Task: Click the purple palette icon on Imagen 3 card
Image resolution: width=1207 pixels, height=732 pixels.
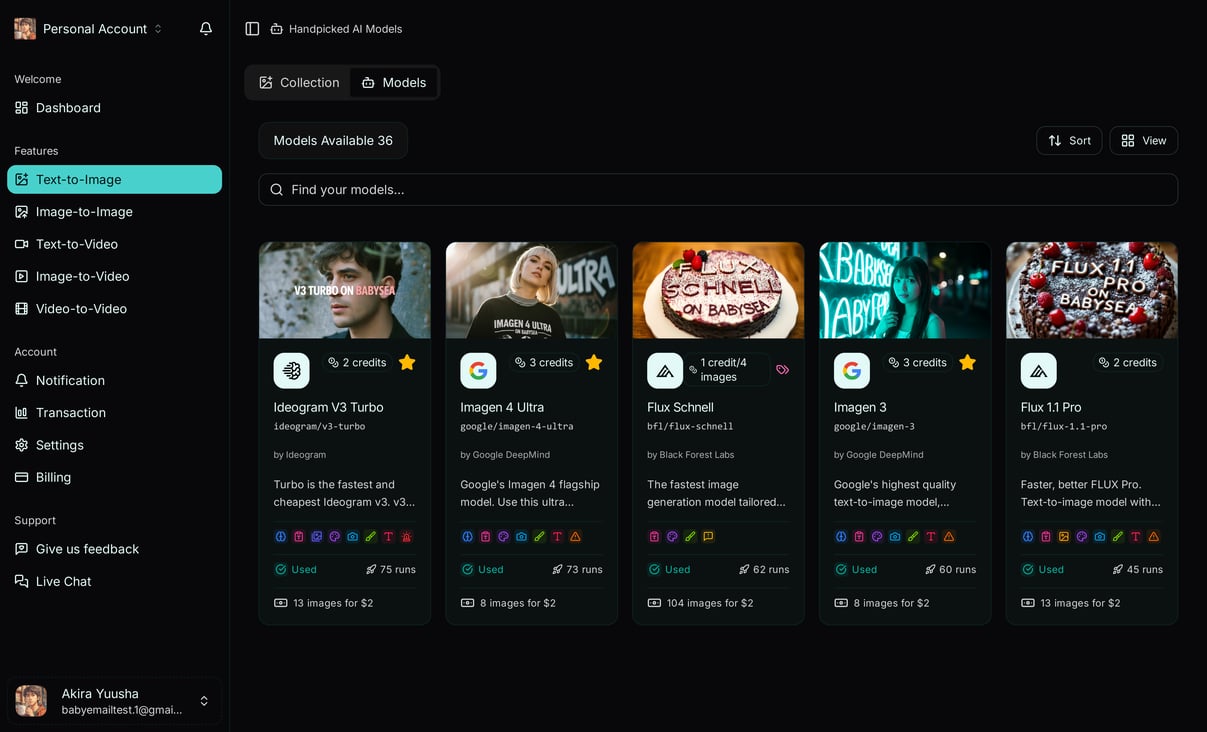Action: pyautogui.click(x=877, y=537)
